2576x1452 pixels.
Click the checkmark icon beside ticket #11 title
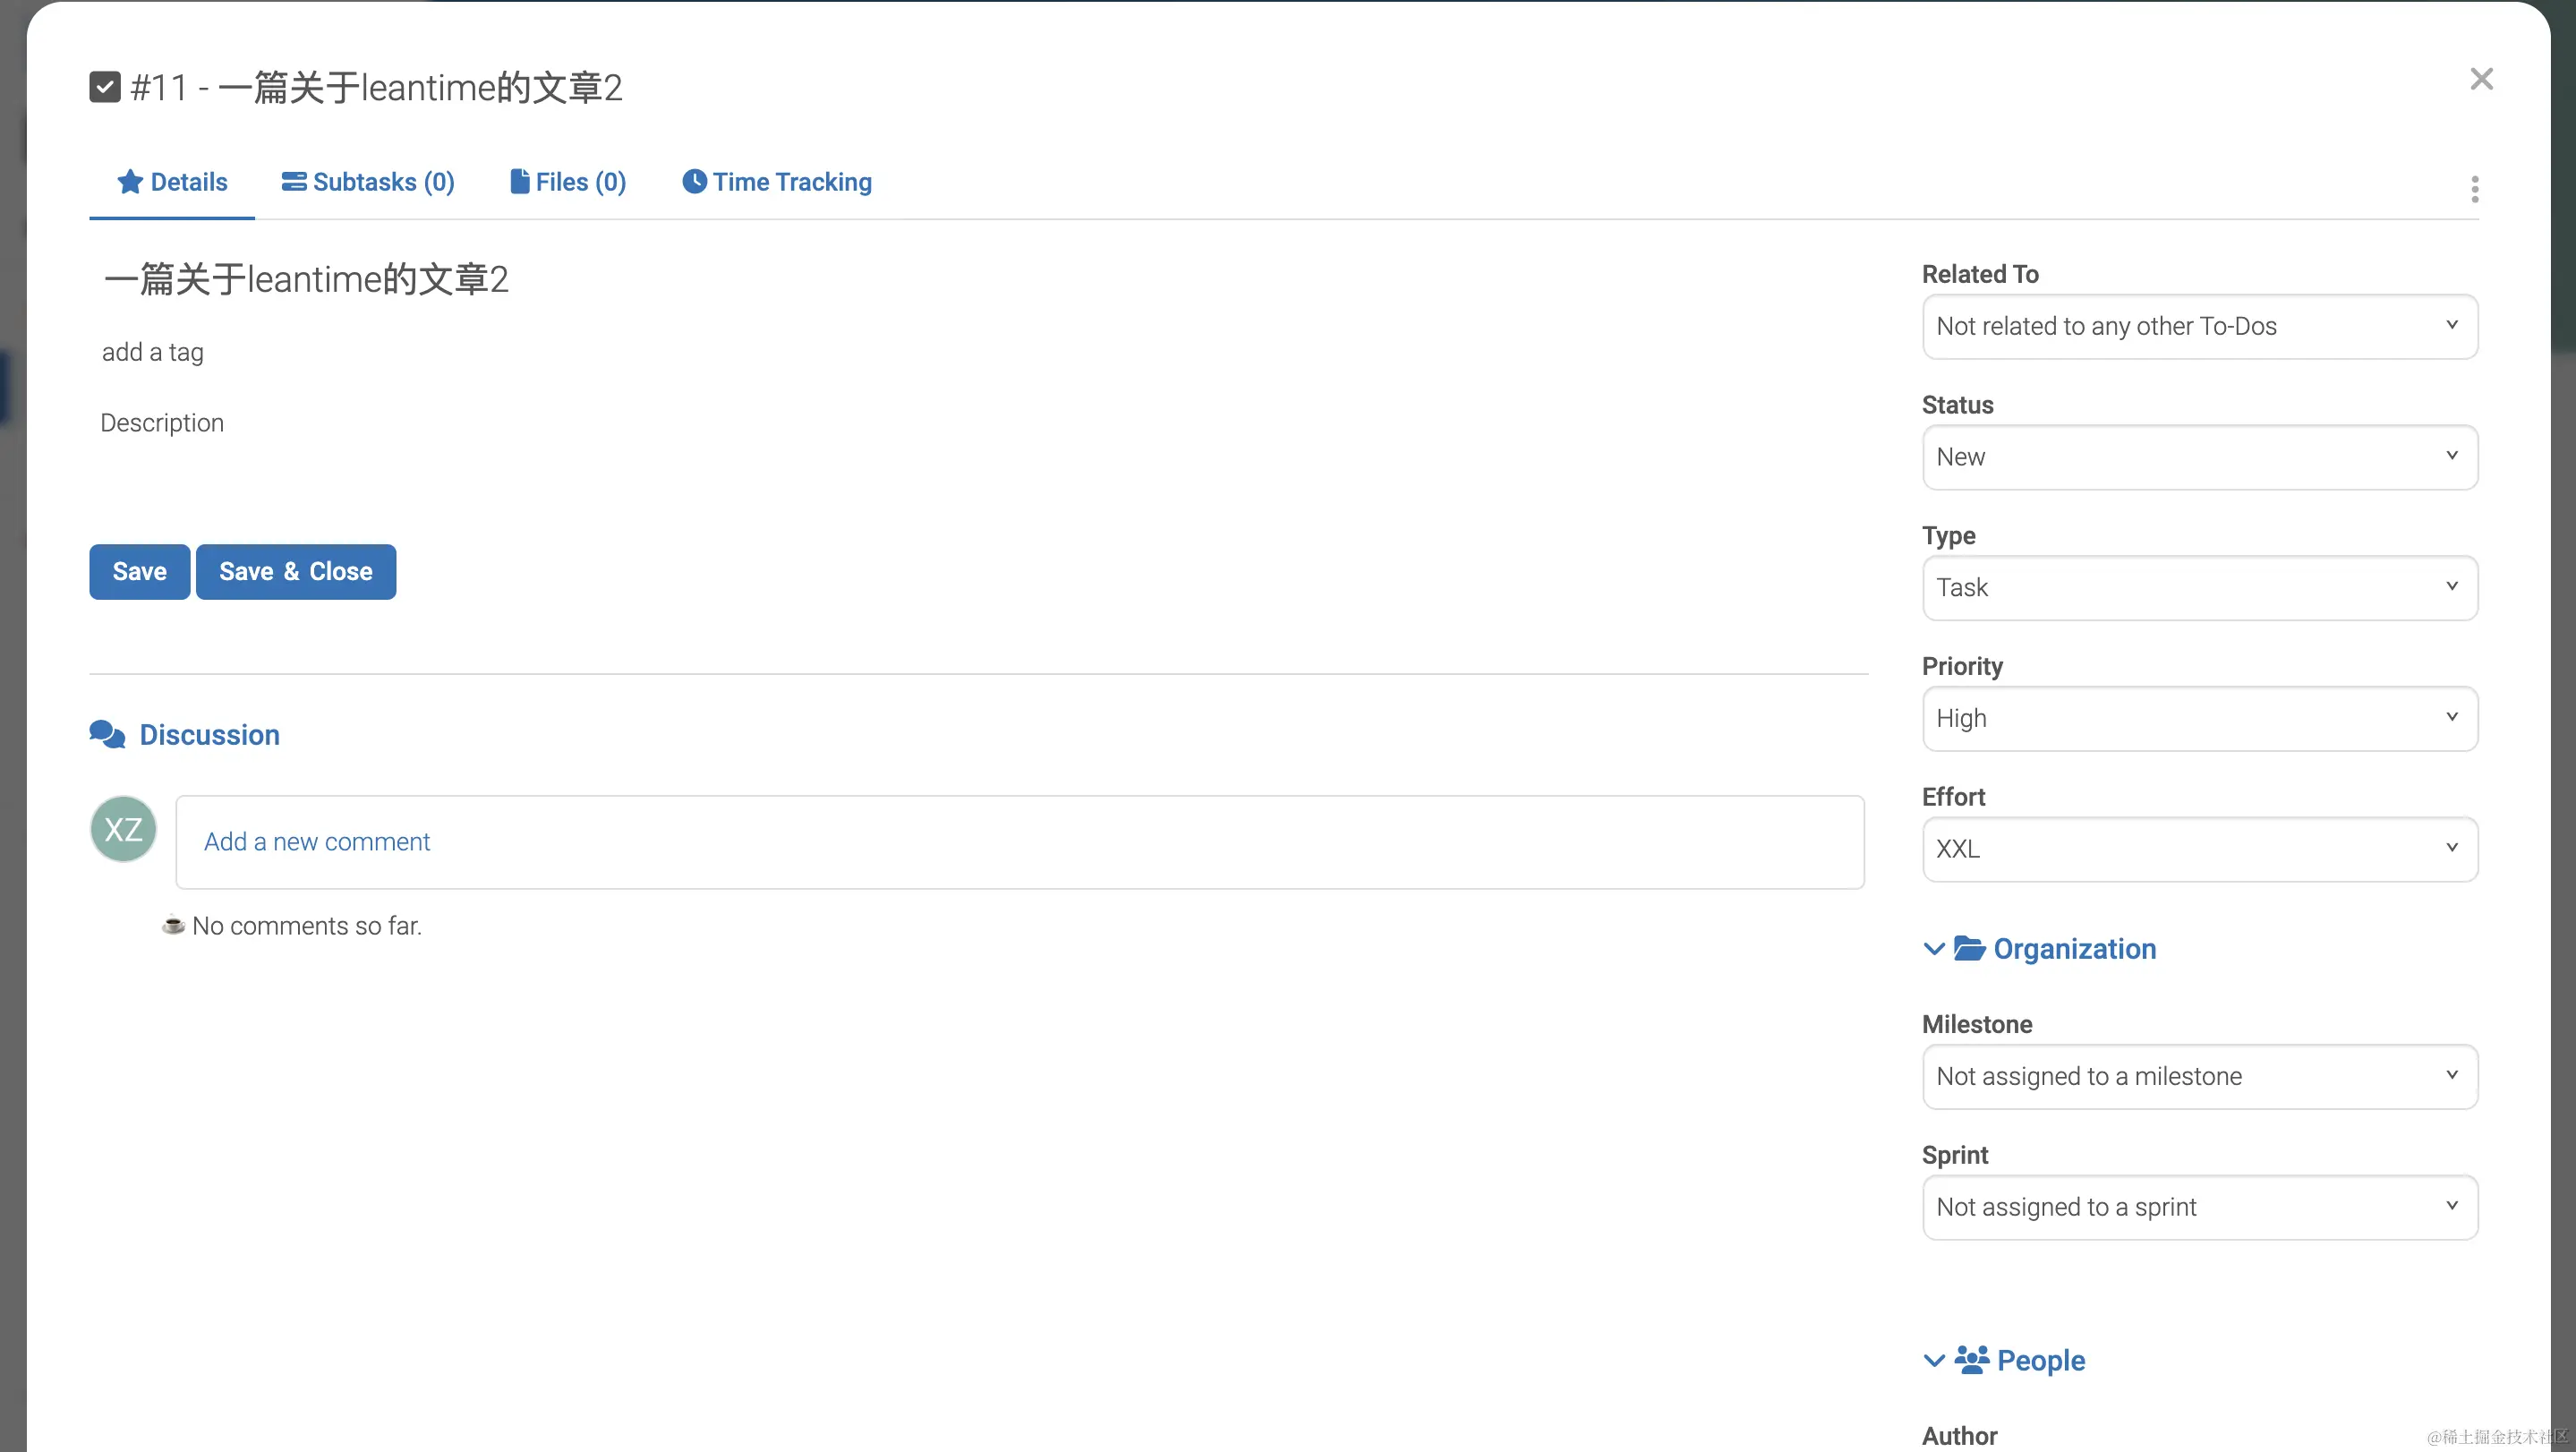point(105,87)
